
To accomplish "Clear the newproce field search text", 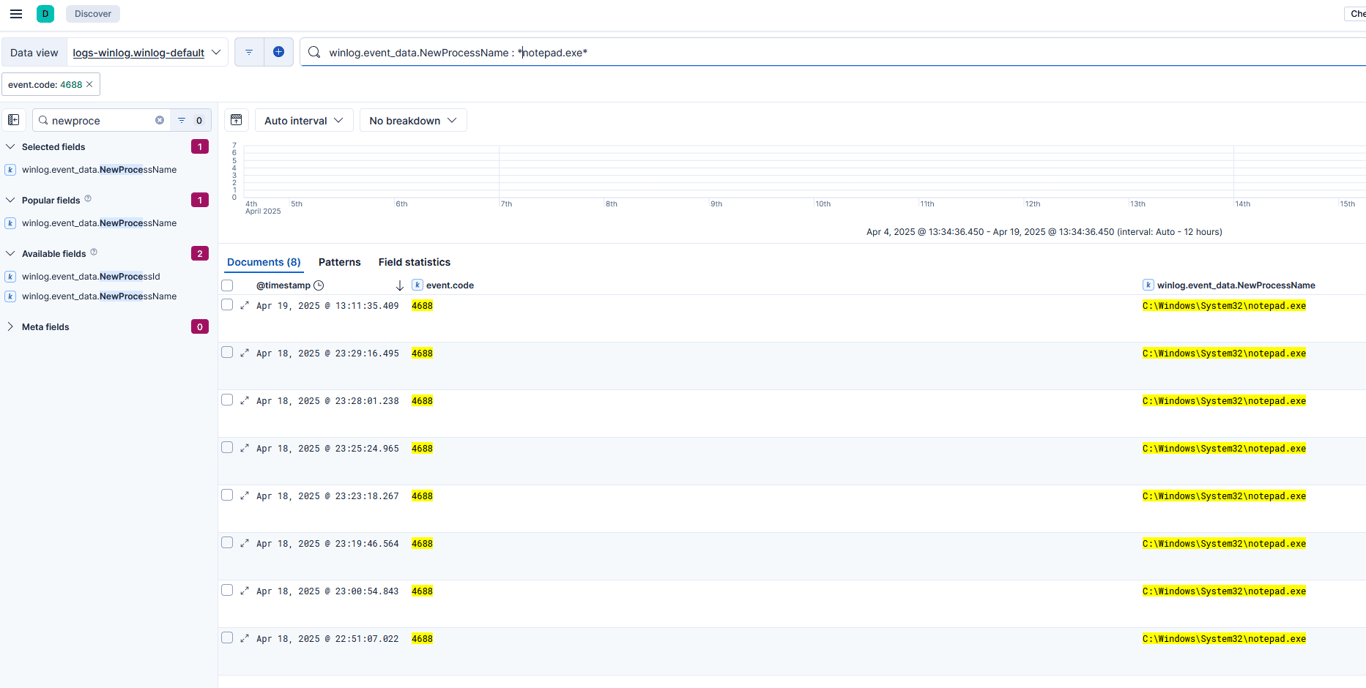I will click(x=159, y=120).
